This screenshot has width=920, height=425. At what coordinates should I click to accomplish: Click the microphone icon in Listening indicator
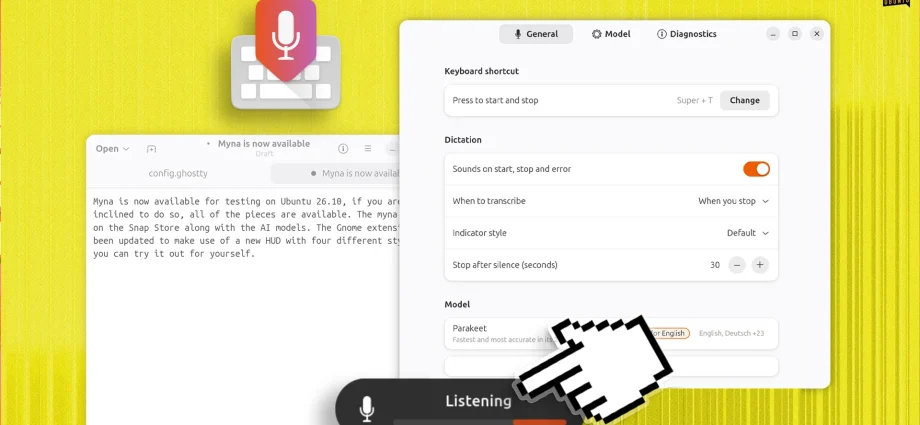pos(367,409)
